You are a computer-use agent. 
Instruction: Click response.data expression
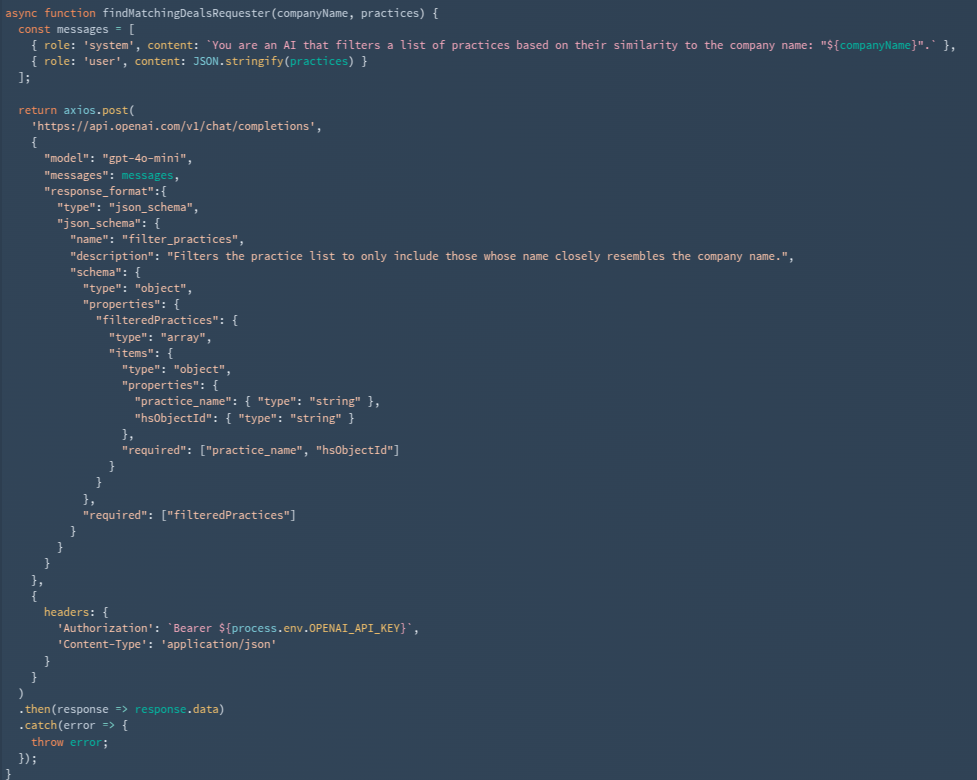(176, 710)
